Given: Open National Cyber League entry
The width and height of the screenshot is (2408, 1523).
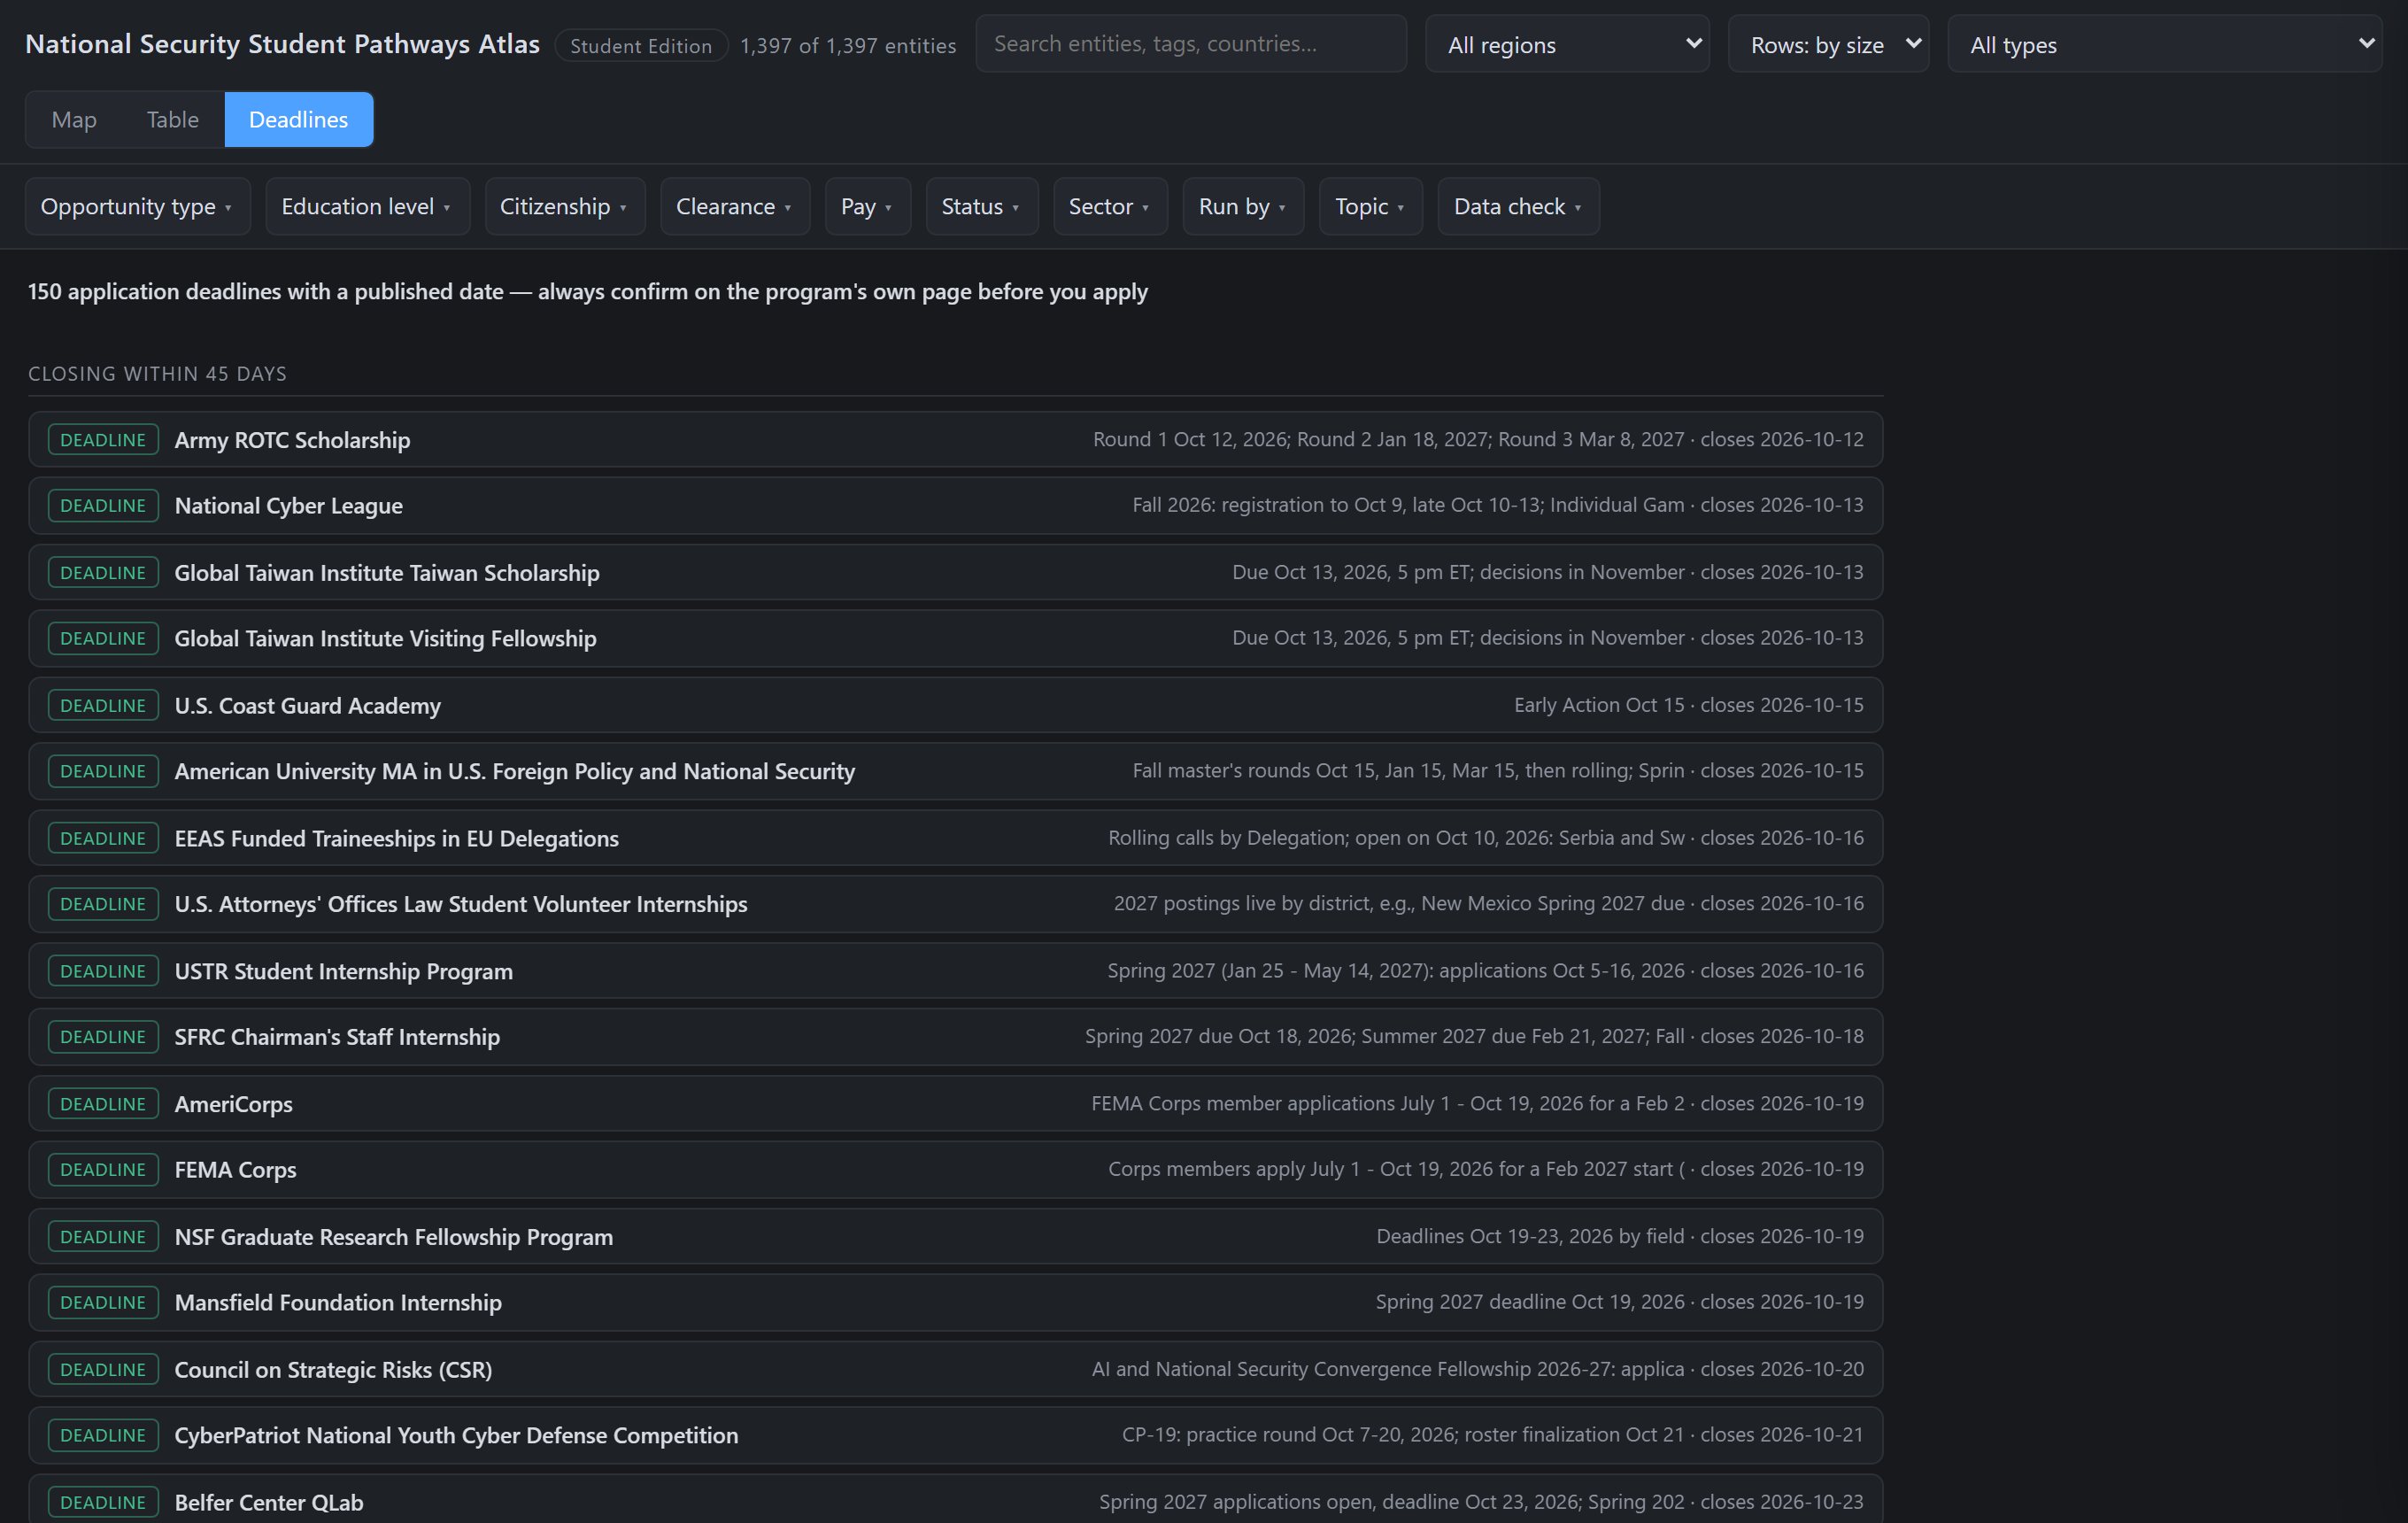Looking at the screenshot, I should [x=955, y=506].
